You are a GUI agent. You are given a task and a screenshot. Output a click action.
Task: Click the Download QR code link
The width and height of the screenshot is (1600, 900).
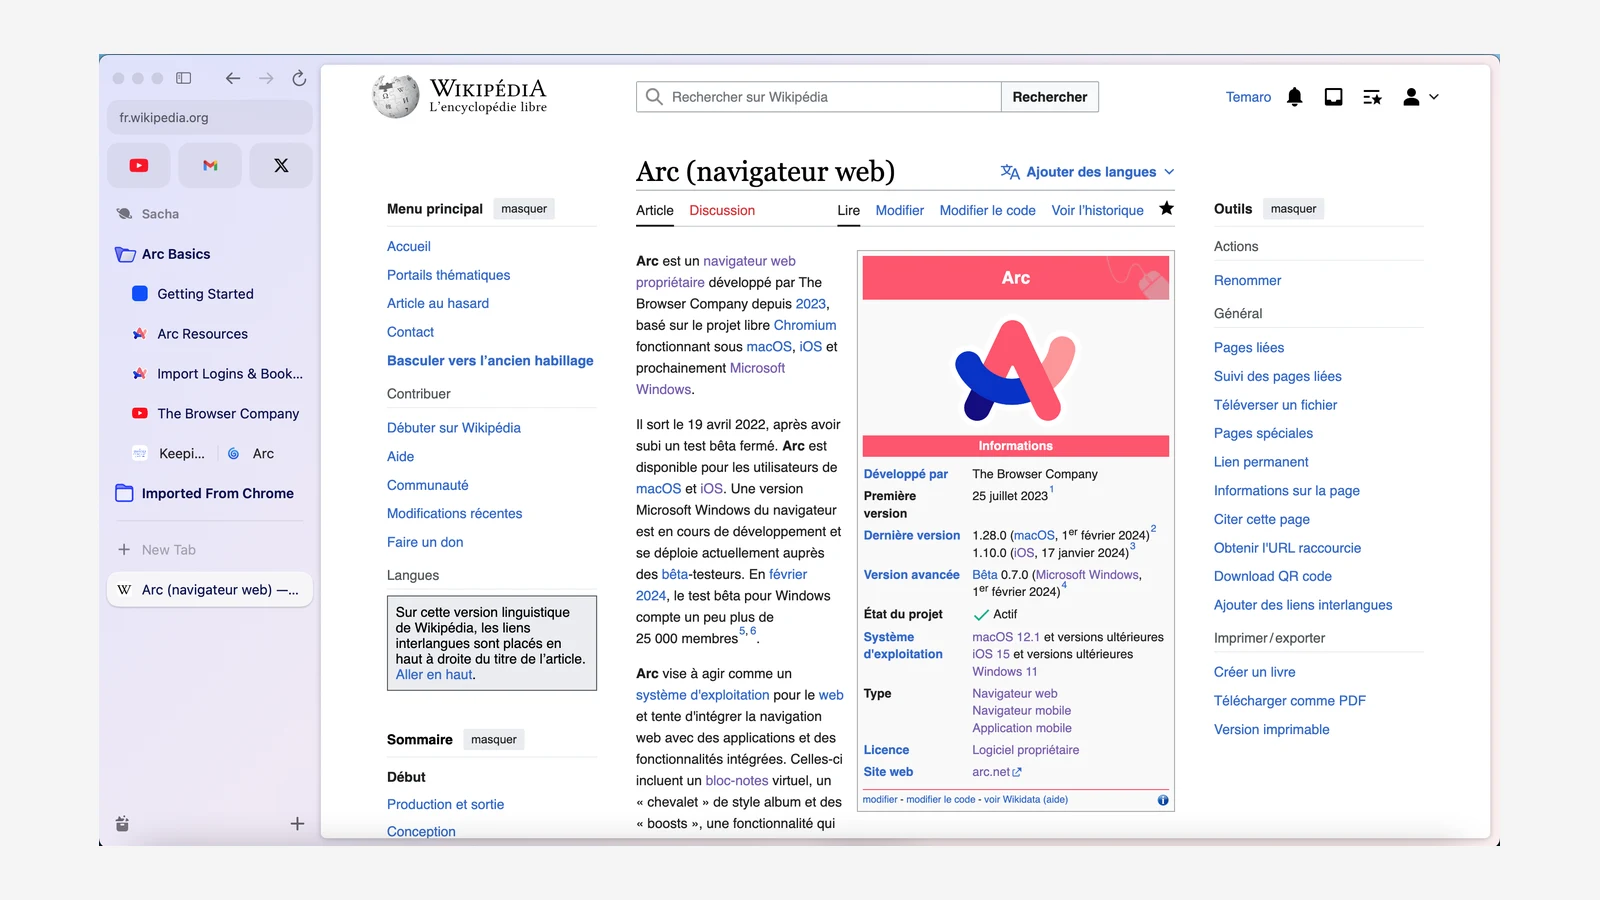point(1273,577)
